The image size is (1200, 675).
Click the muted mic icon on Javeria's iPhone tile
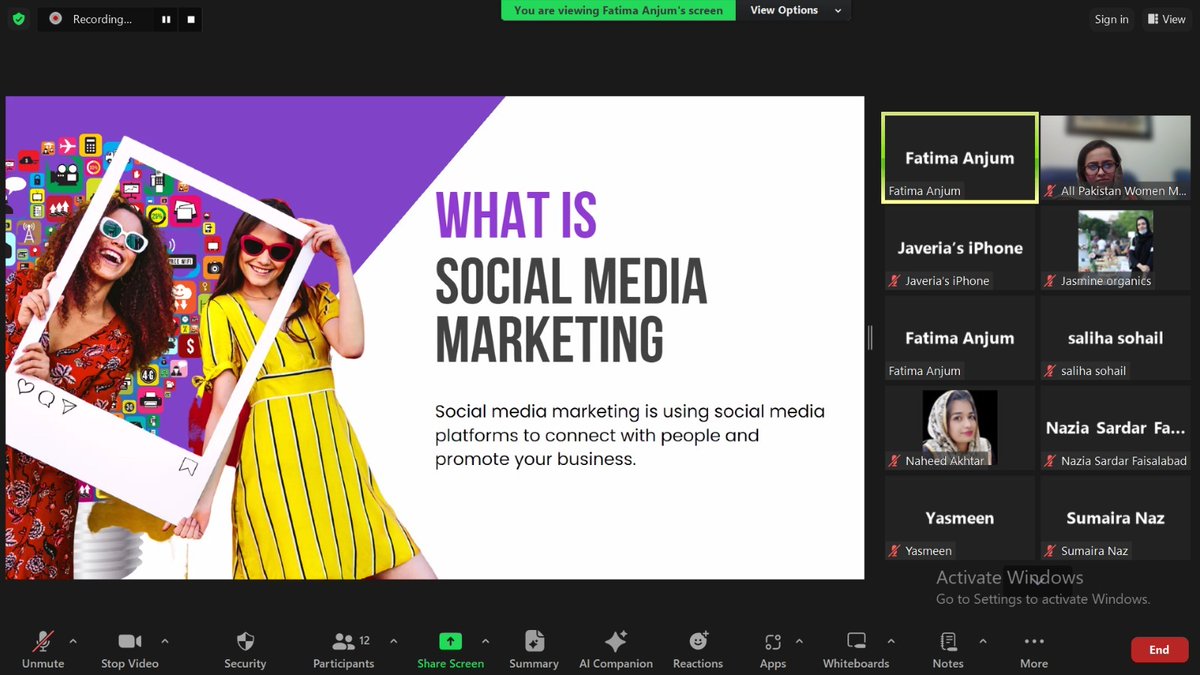point(895,281)
